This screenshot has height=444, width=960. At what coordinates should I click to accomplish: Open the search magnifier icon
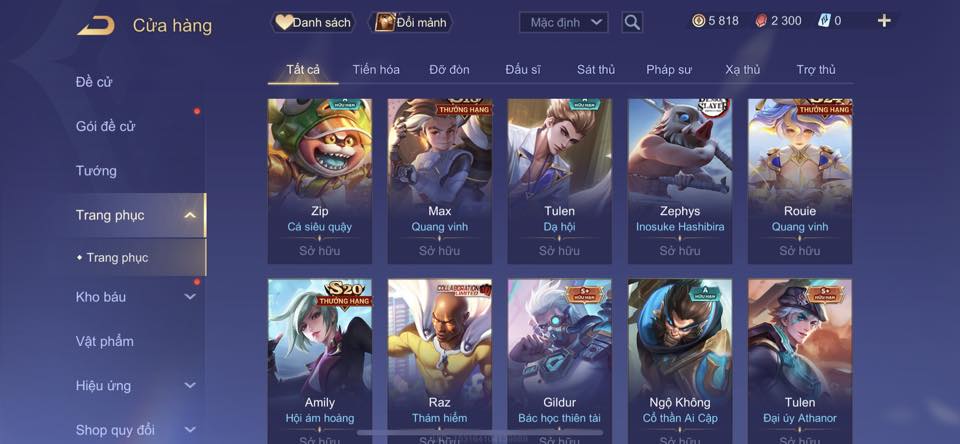[632, 23]
